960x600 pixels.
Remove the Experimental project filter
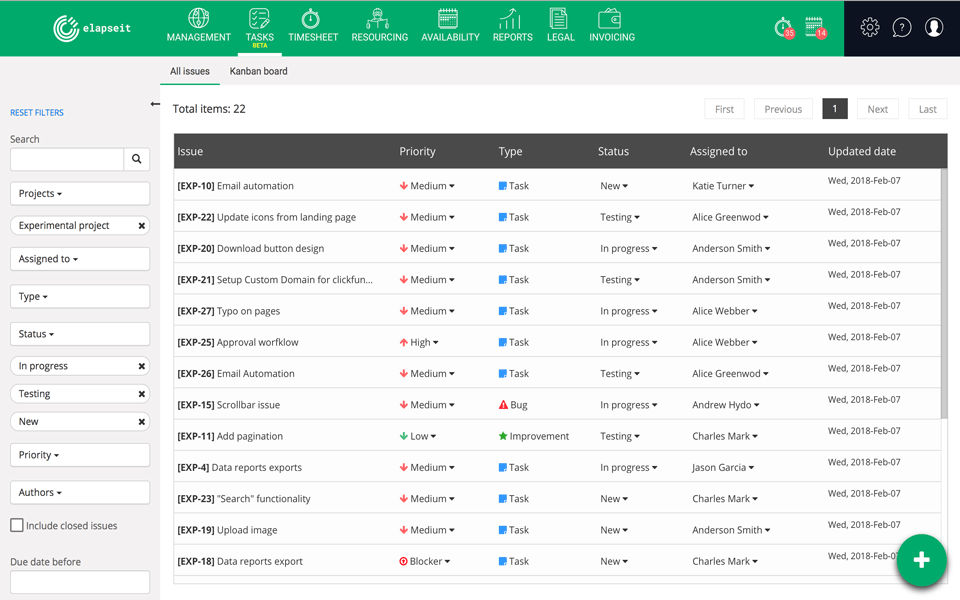(x=141, y=226)
